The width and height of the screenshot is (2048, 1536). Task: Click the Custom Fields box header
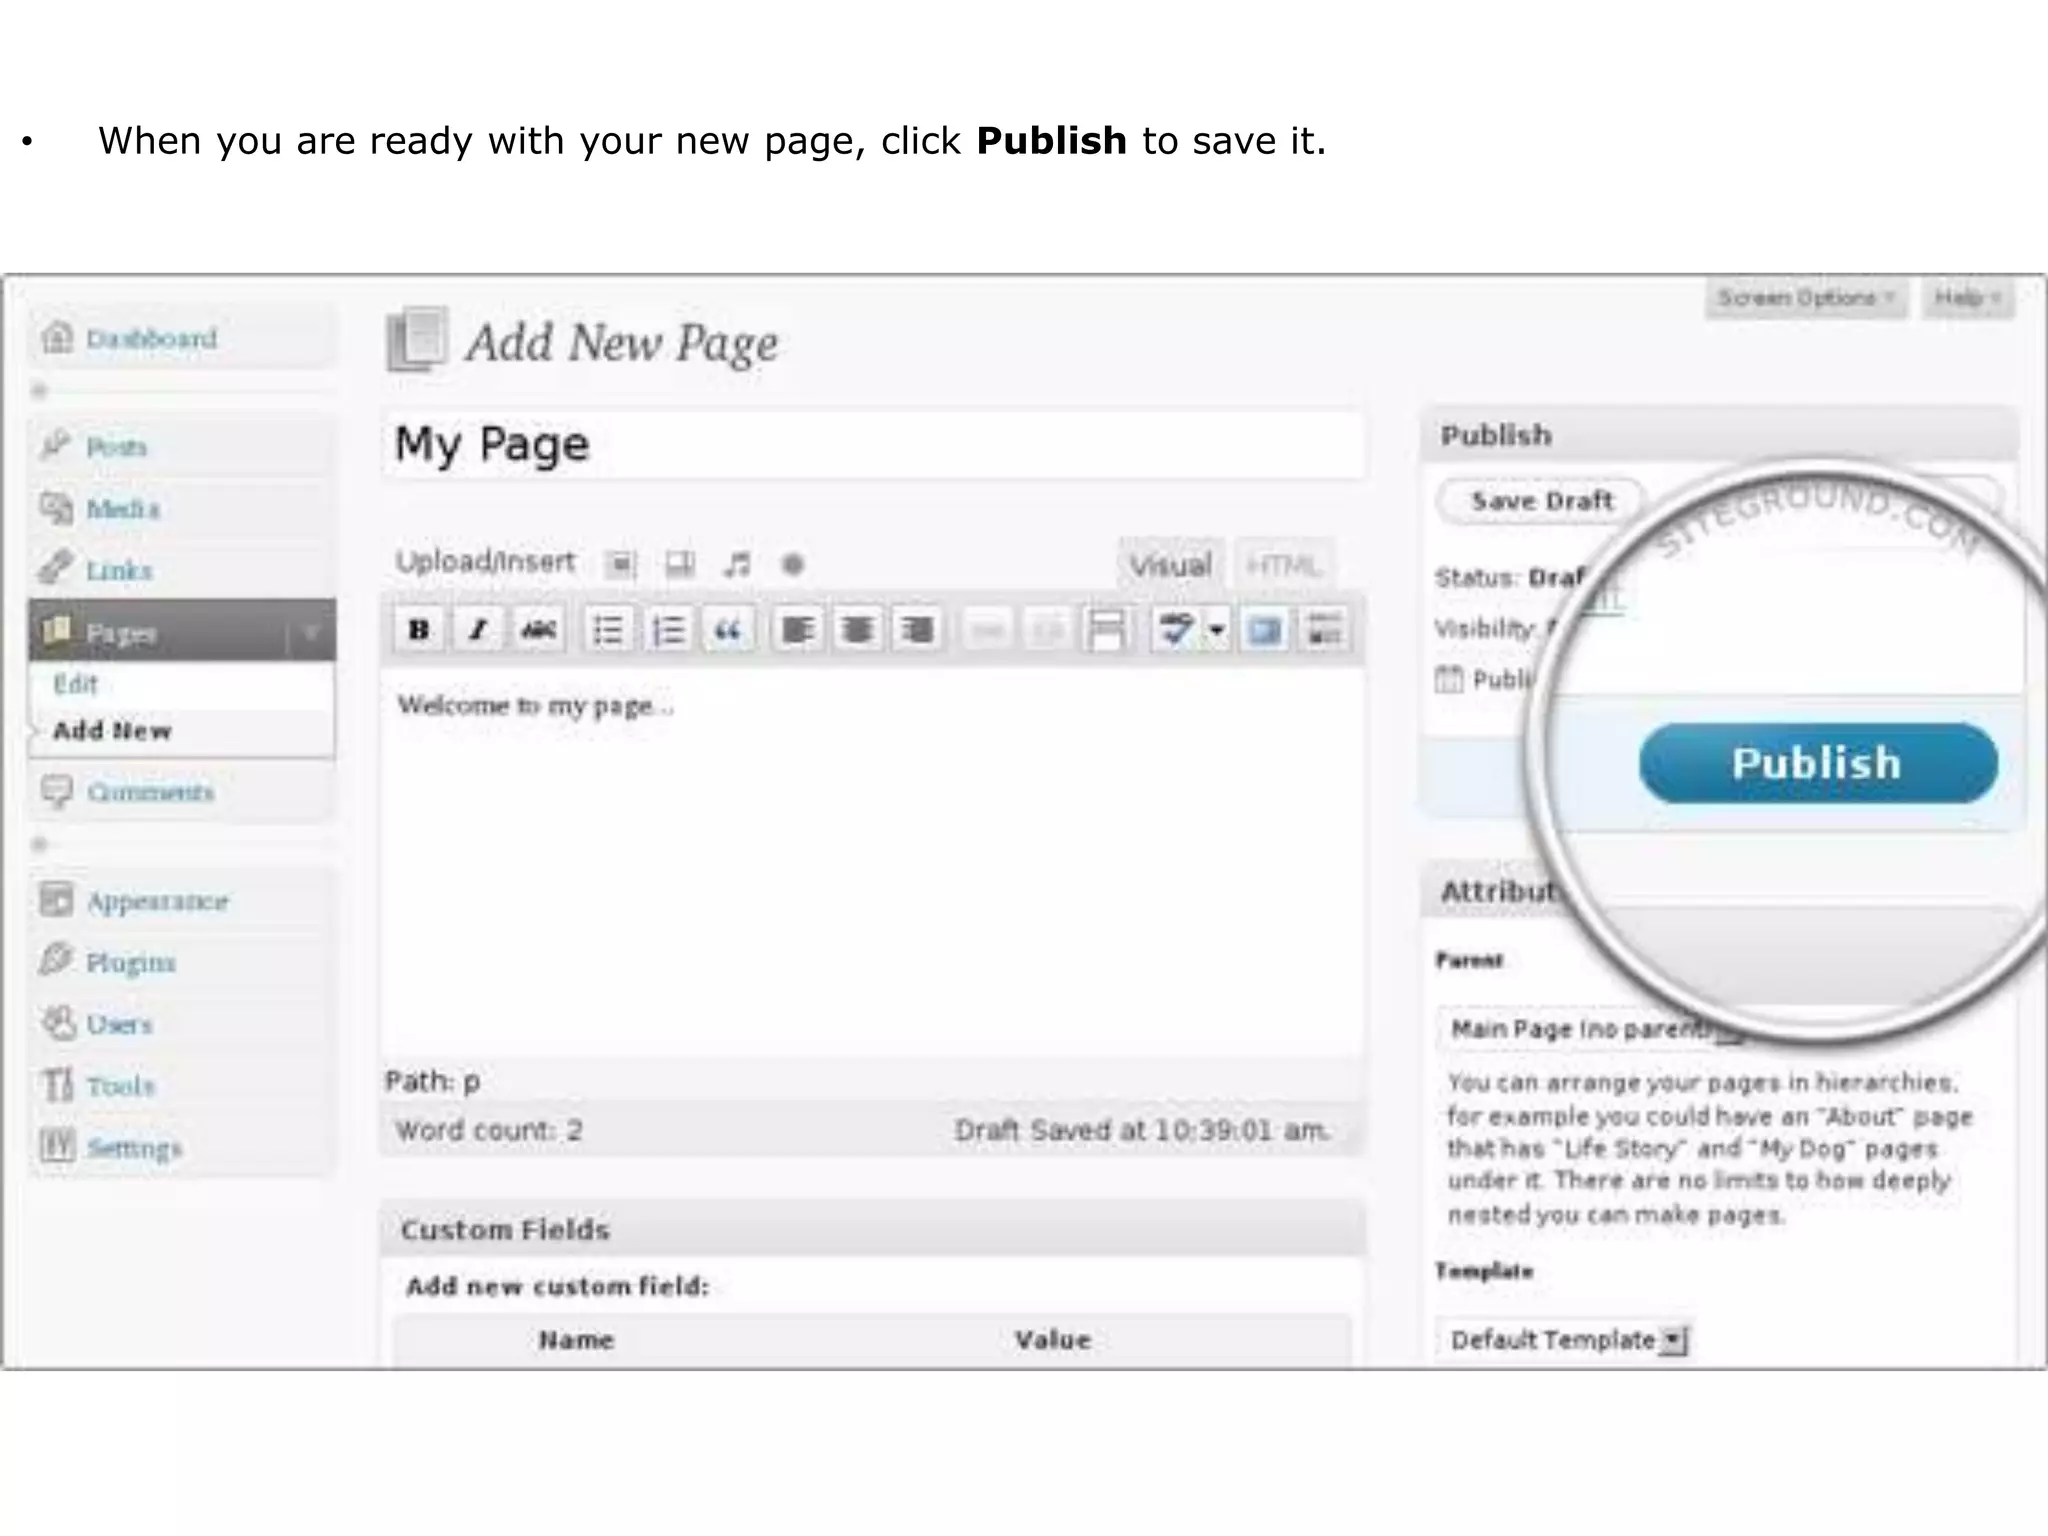pos(873,1229)
